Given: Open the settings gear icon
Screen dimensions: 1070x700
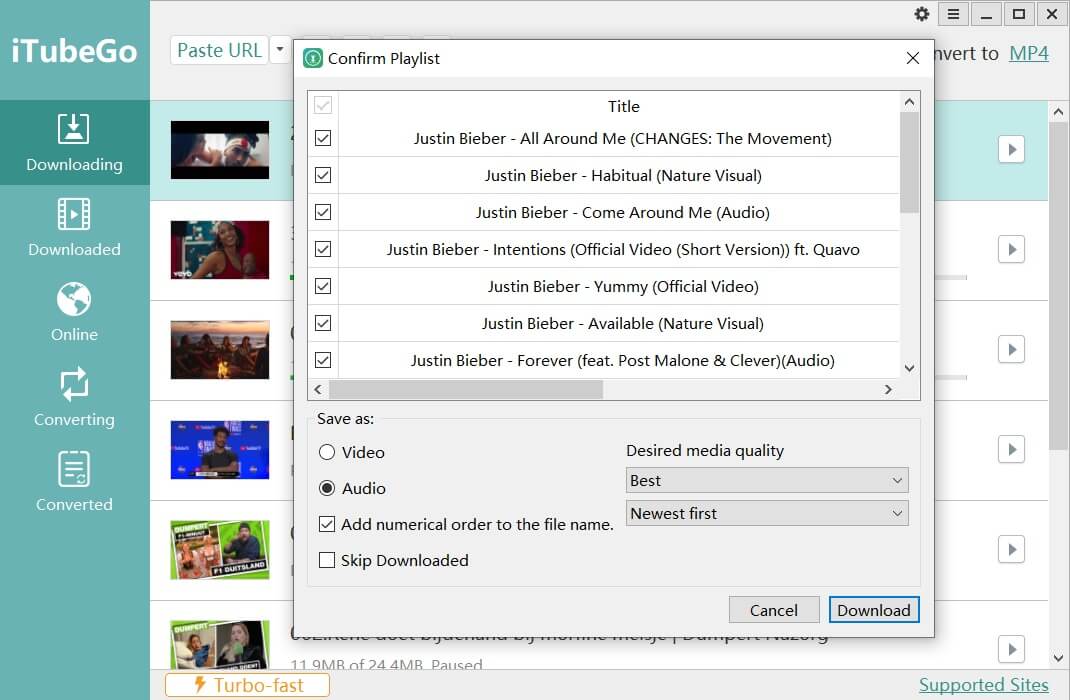Looking at the screenshot, I should click(922, 14).
